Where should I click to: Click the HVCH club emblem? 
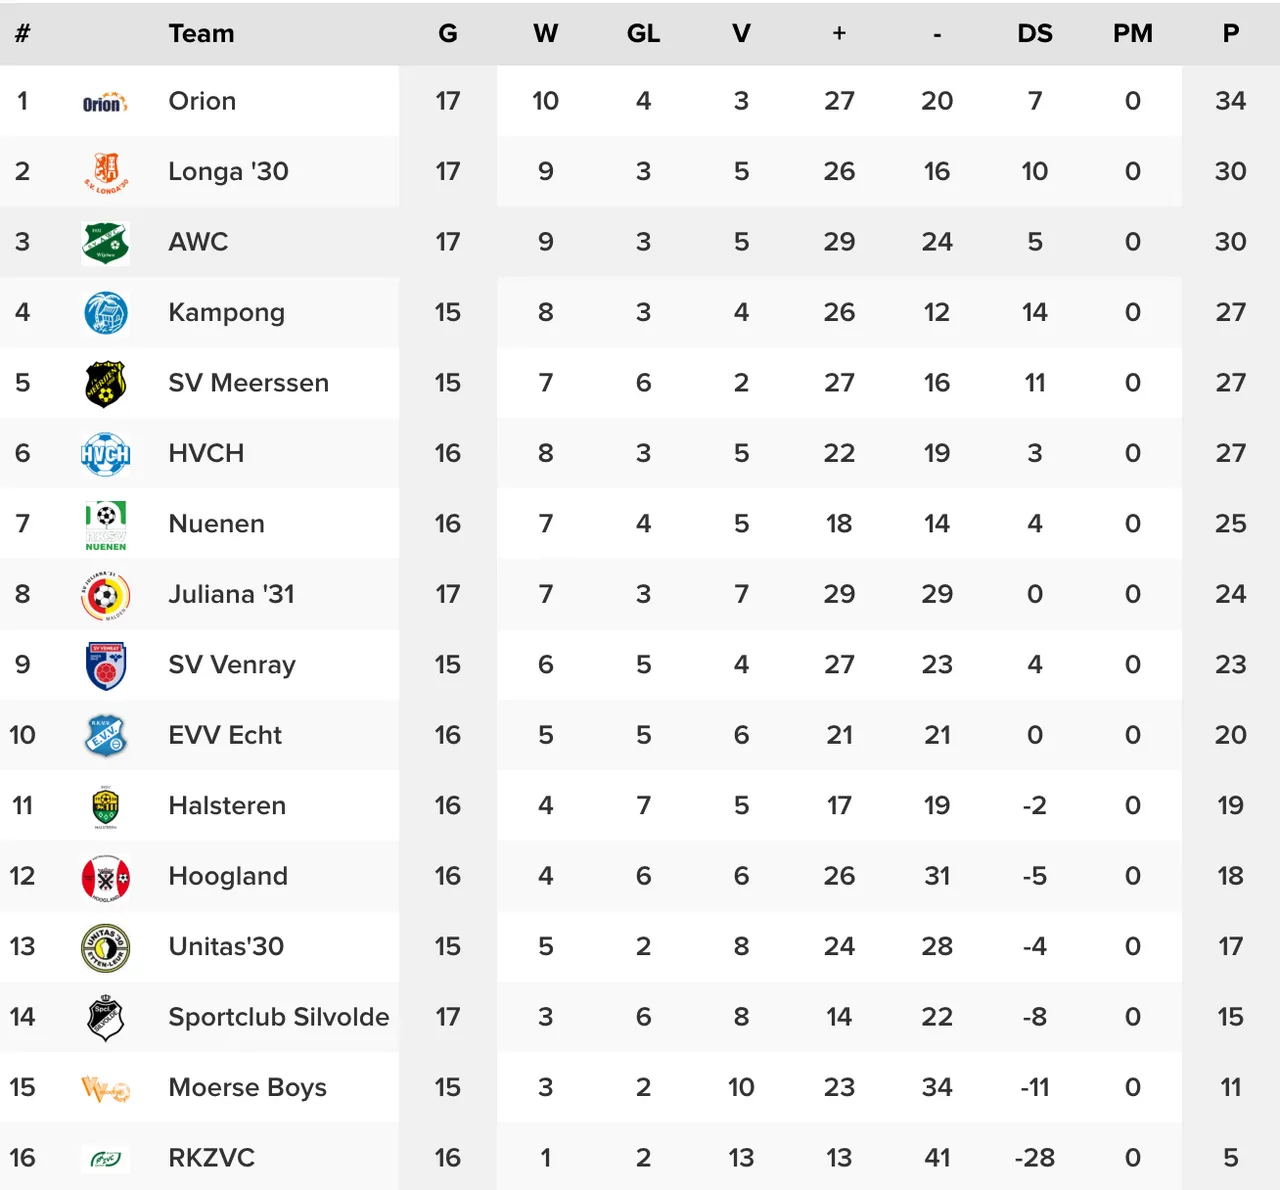pos(106,454)
